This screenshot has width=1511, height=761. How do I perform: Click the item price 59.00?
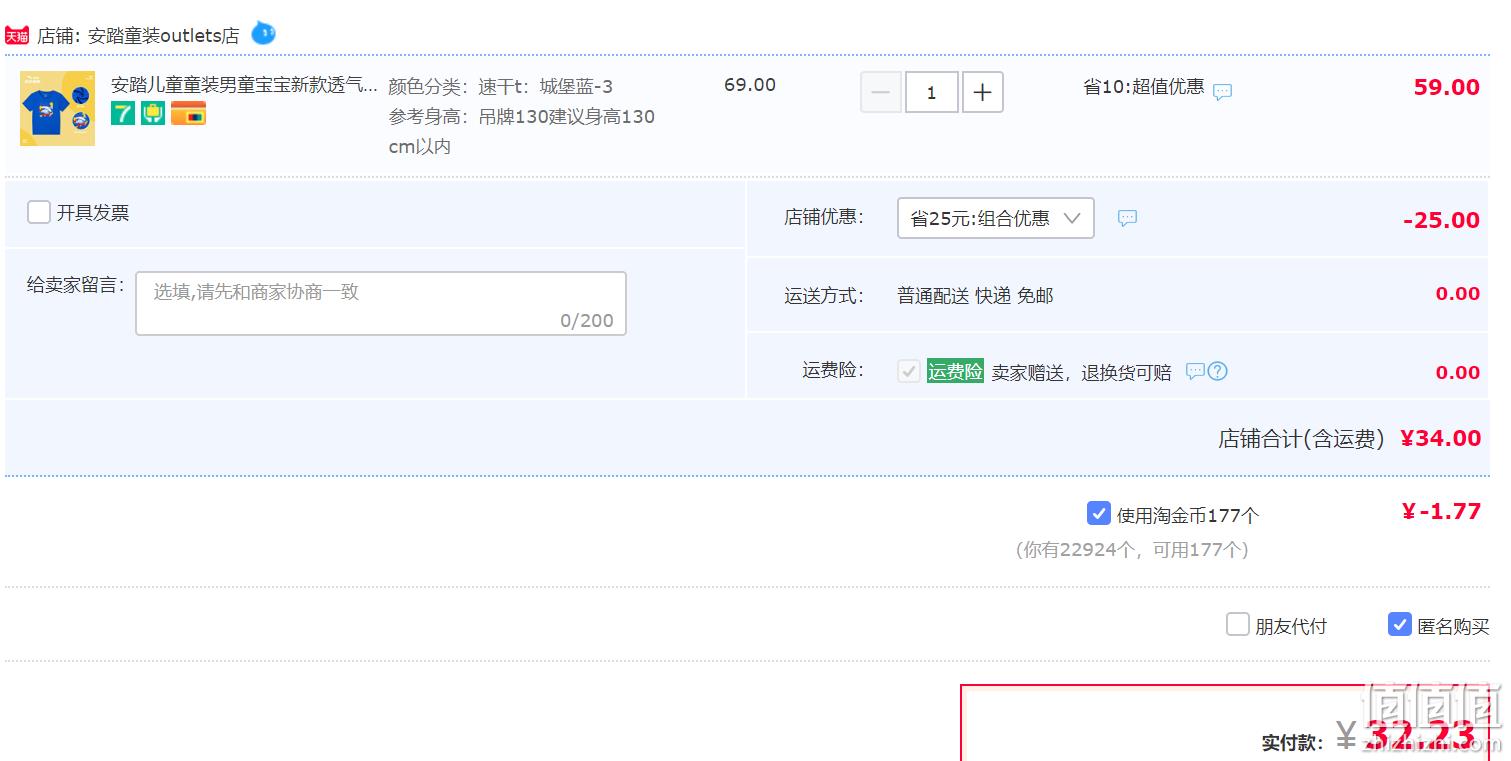click(x=1446, y=87)
